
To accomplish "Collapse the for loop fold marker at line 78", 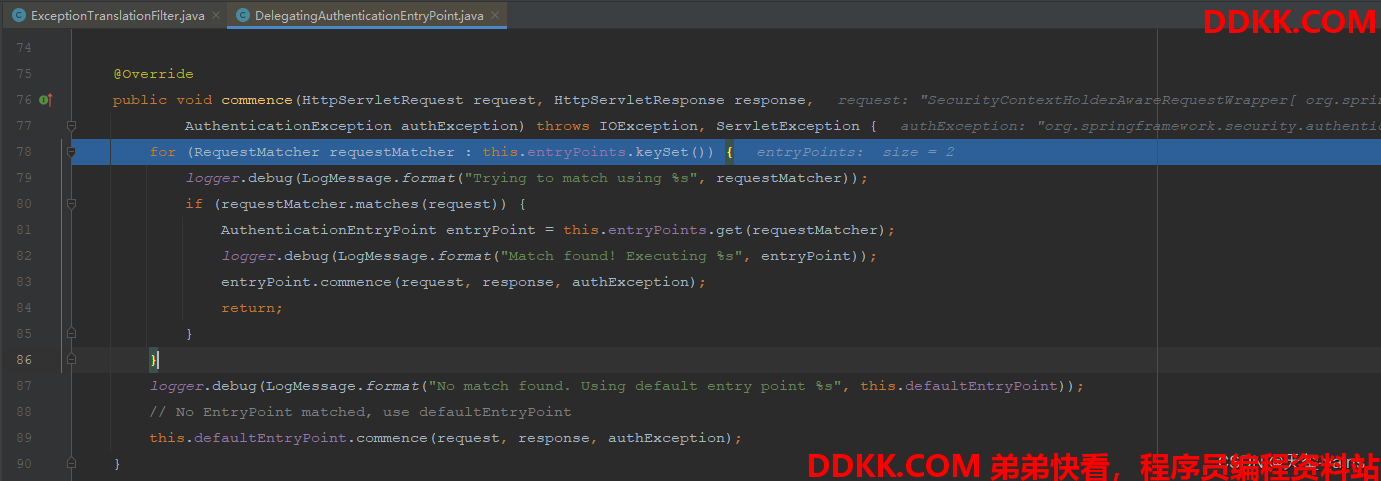I will tap(71, 152).
